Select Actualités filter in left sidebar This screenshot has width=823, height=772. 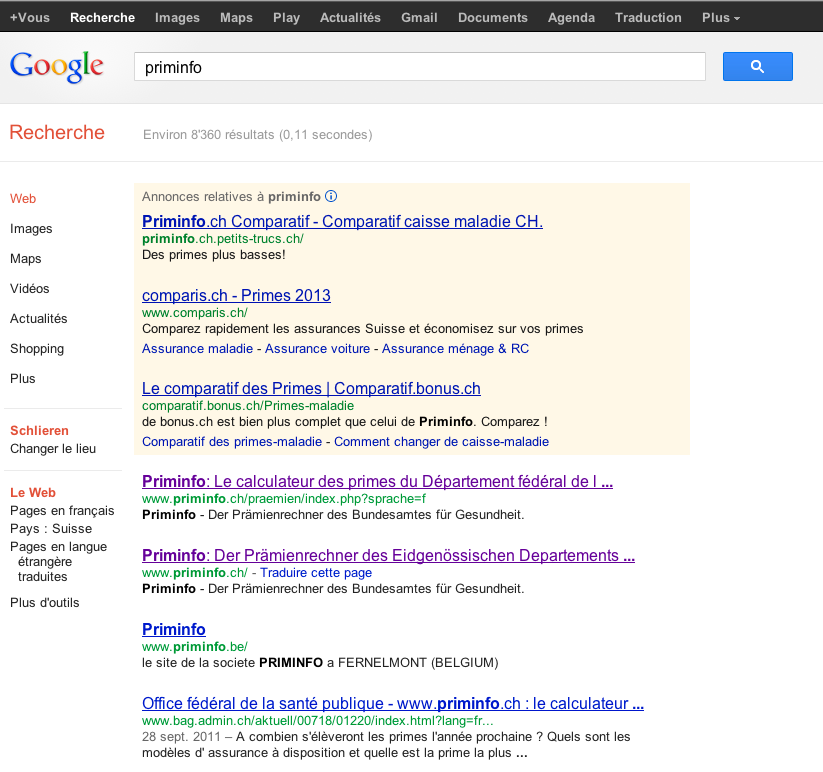tap(38, 319)
